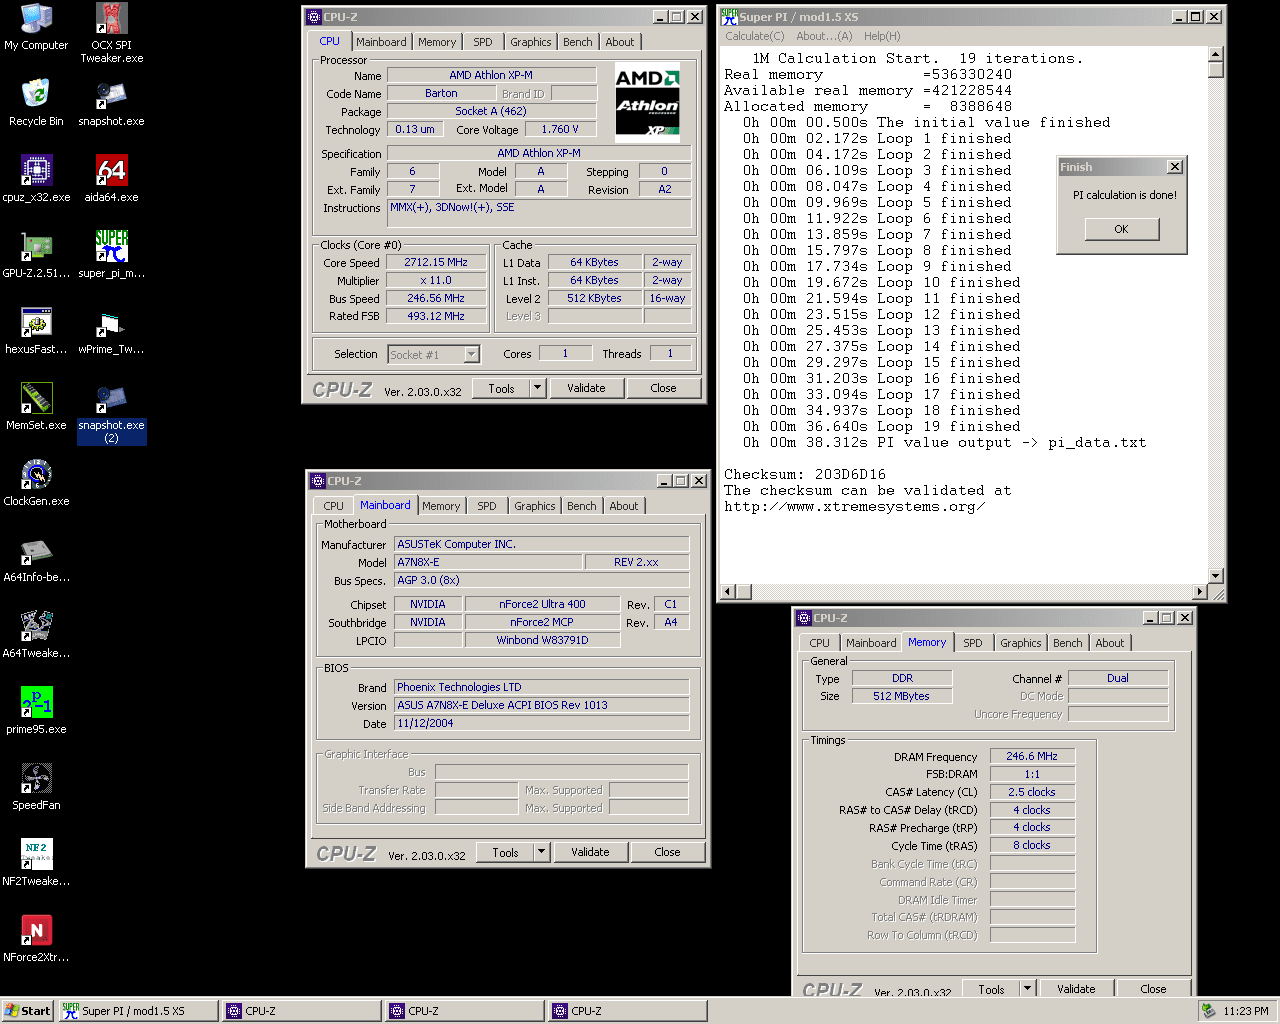The height and width of the screenshot is (1024, 1280).
Task: Click Validate in the top CPU-Z window
Action: point(586,388)
